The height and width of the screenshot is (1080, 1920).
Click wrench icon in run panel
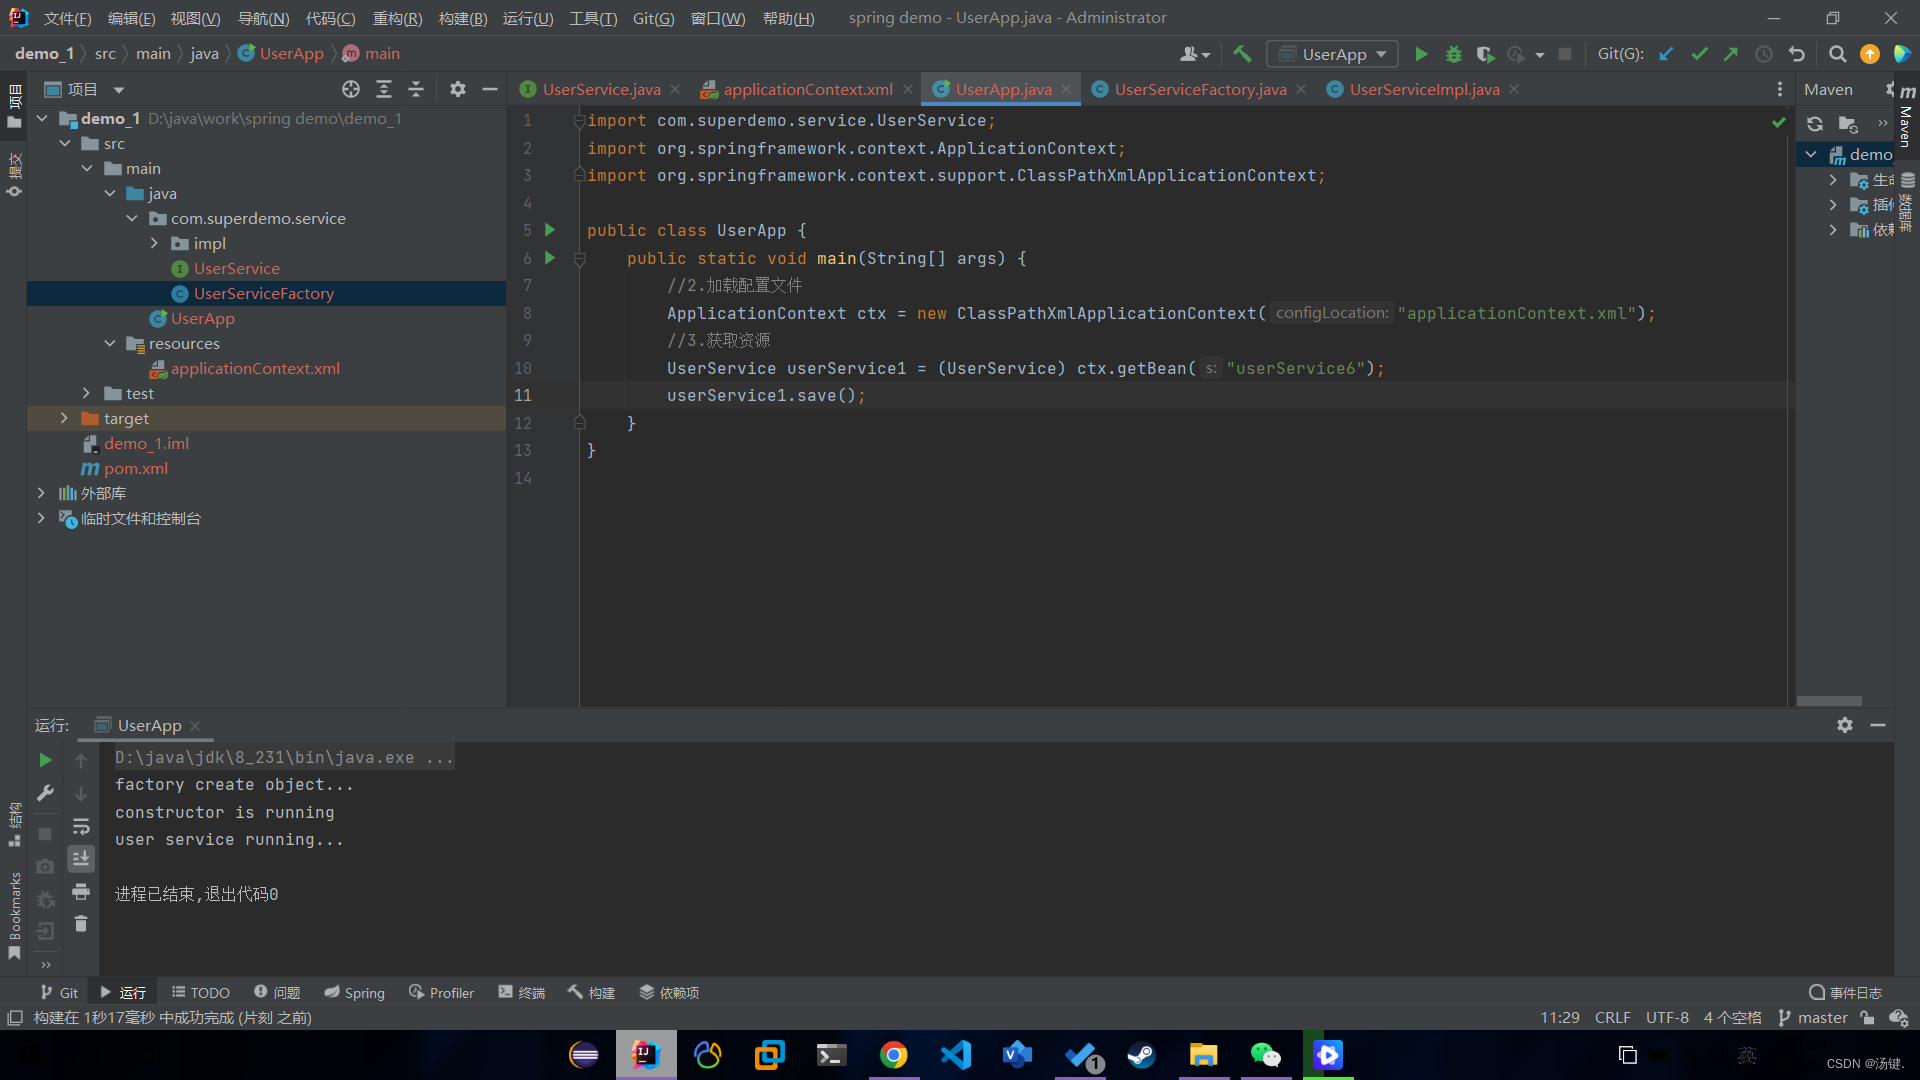[45, 793]
